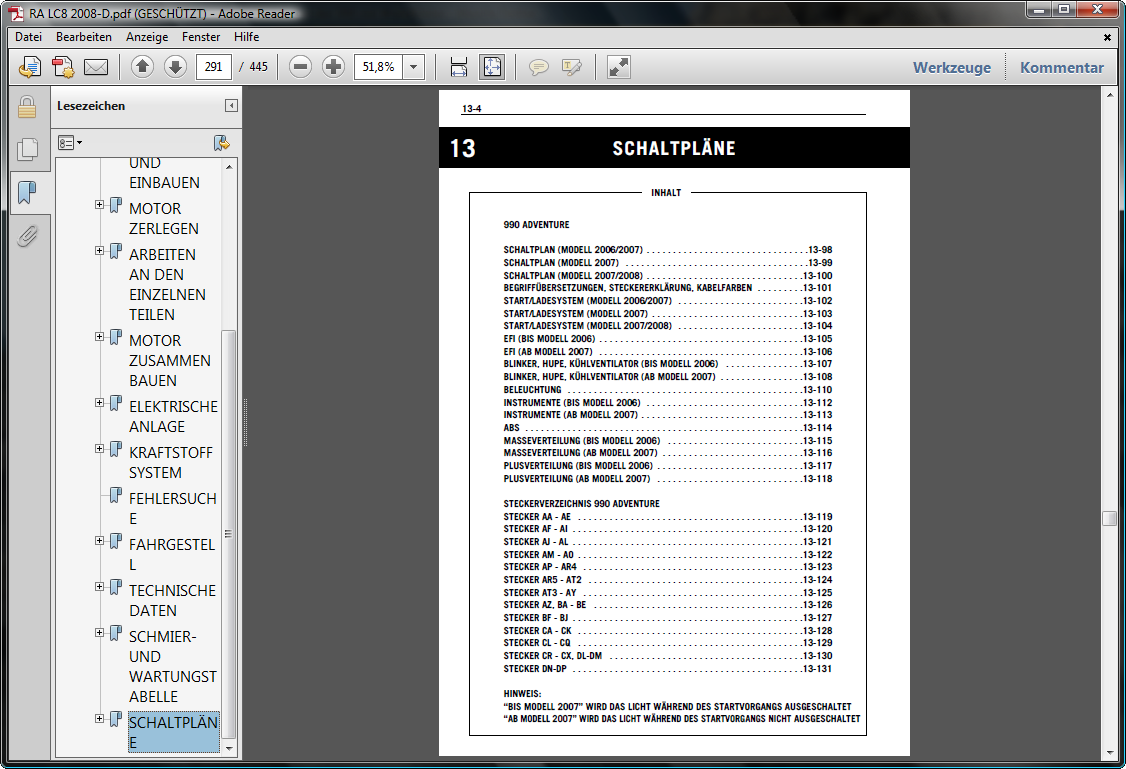1126x769 pixels.
Task: Go to next page with down arrow
Action: point(175,67)
